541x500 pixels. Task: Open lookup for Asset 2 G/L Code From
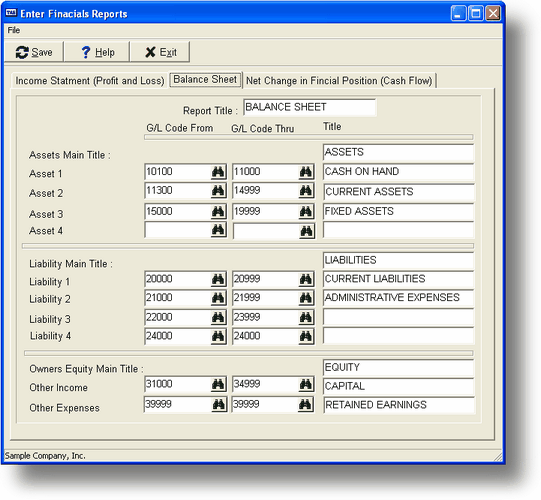pyautogui.click(x=218, y=190)
